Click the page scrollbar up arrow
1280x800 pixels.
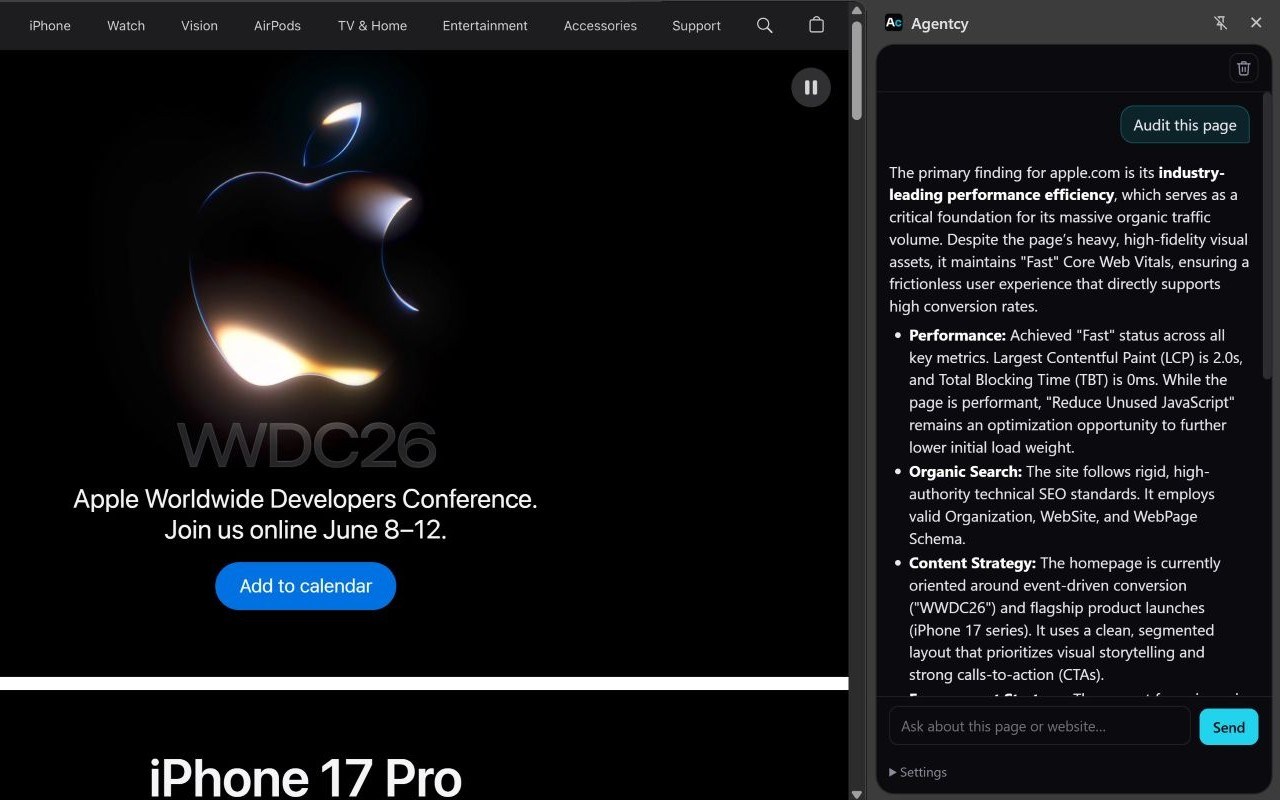[x=857, y=9]
